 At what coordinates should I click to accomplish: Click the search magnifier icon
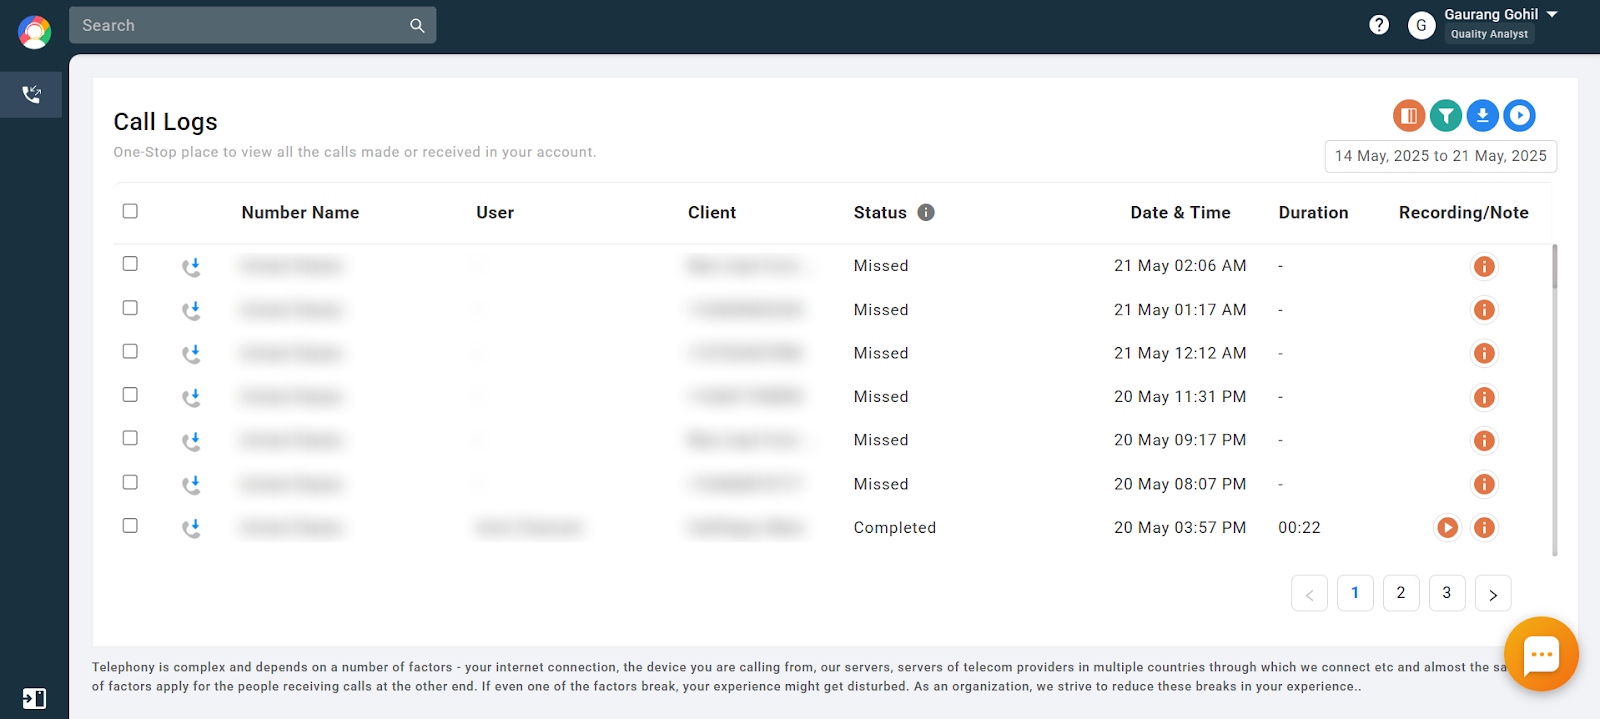[x=417, y=26]
